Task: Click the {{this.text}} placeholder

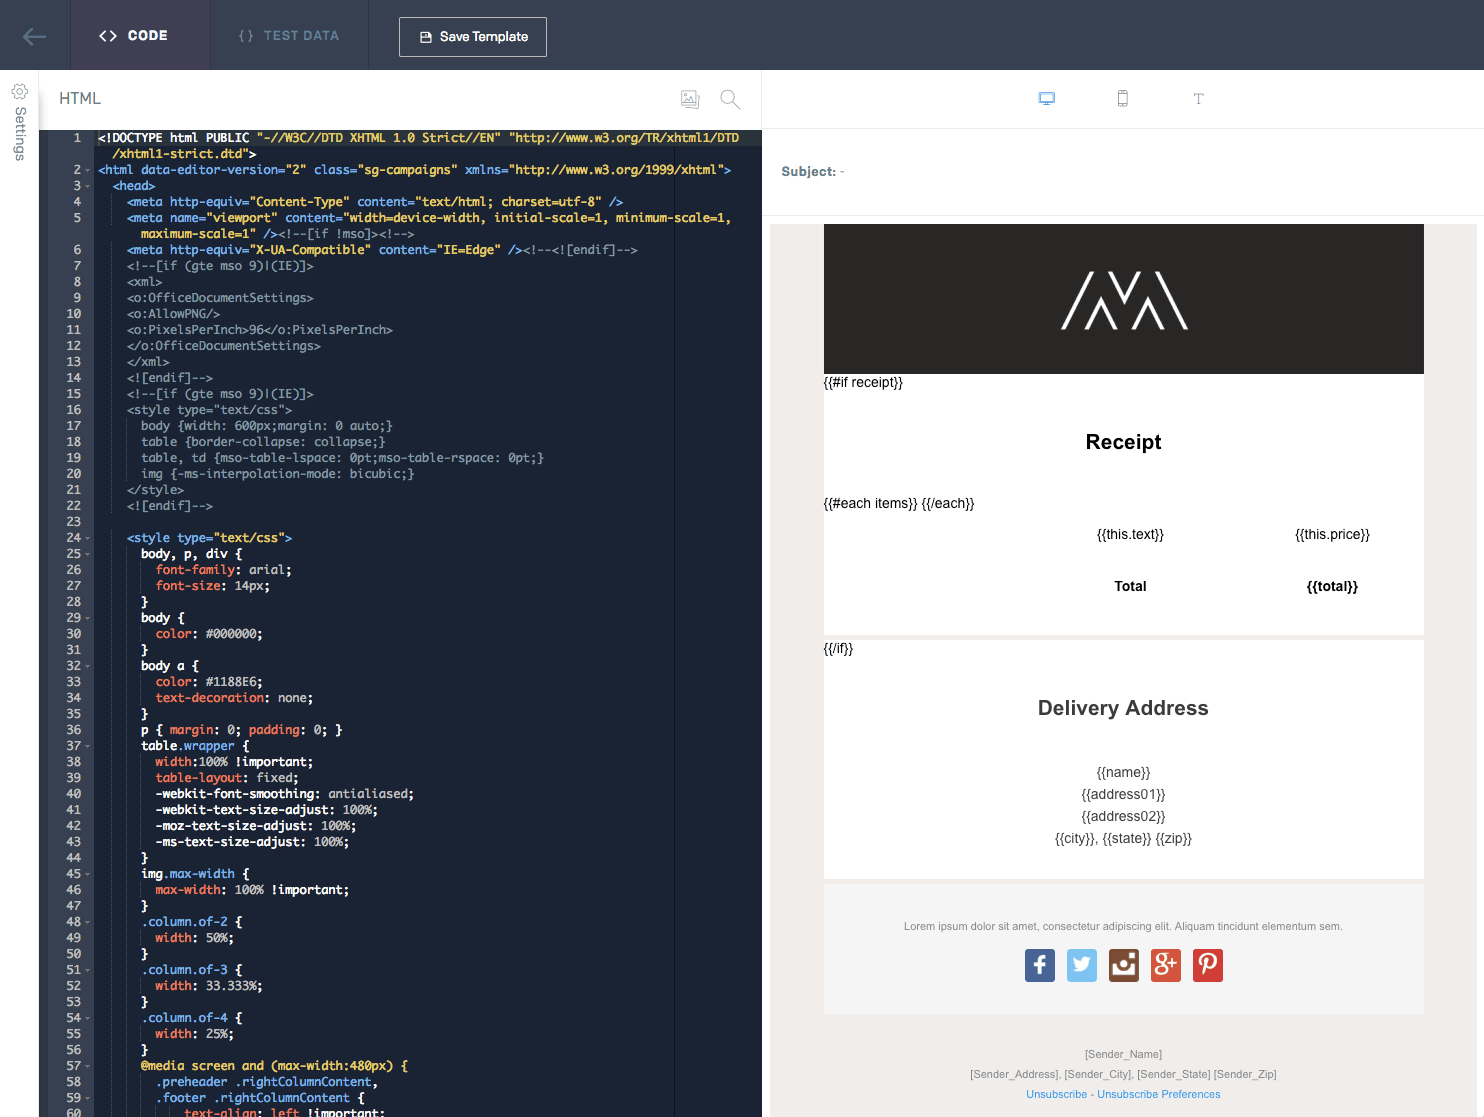Action: 1130,534
